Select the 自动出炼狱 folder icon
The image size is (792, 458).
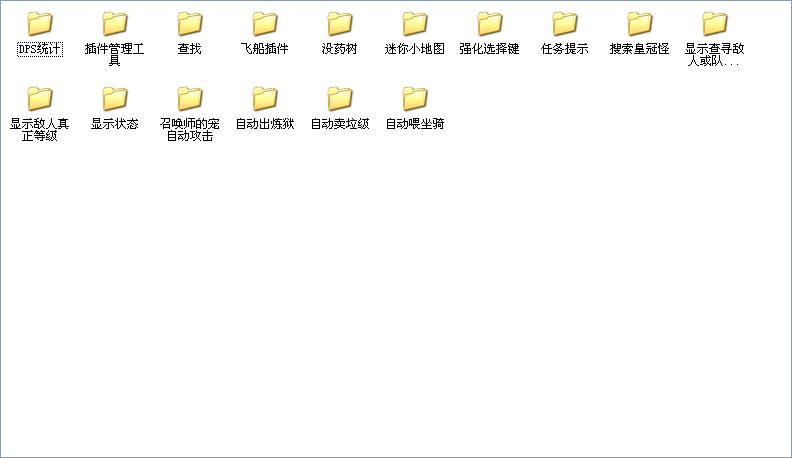(265, 98)
